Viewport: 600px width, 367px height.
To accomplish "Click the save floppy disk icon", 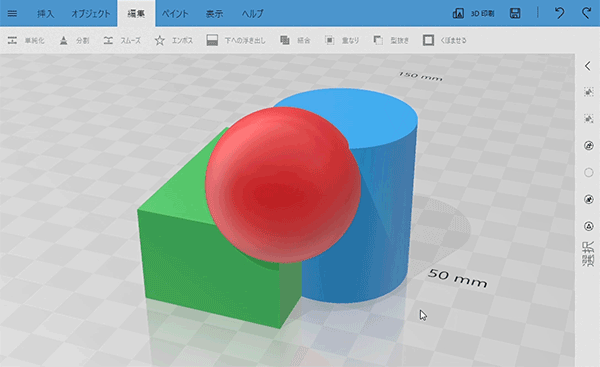I will click(x=515, y=13).
